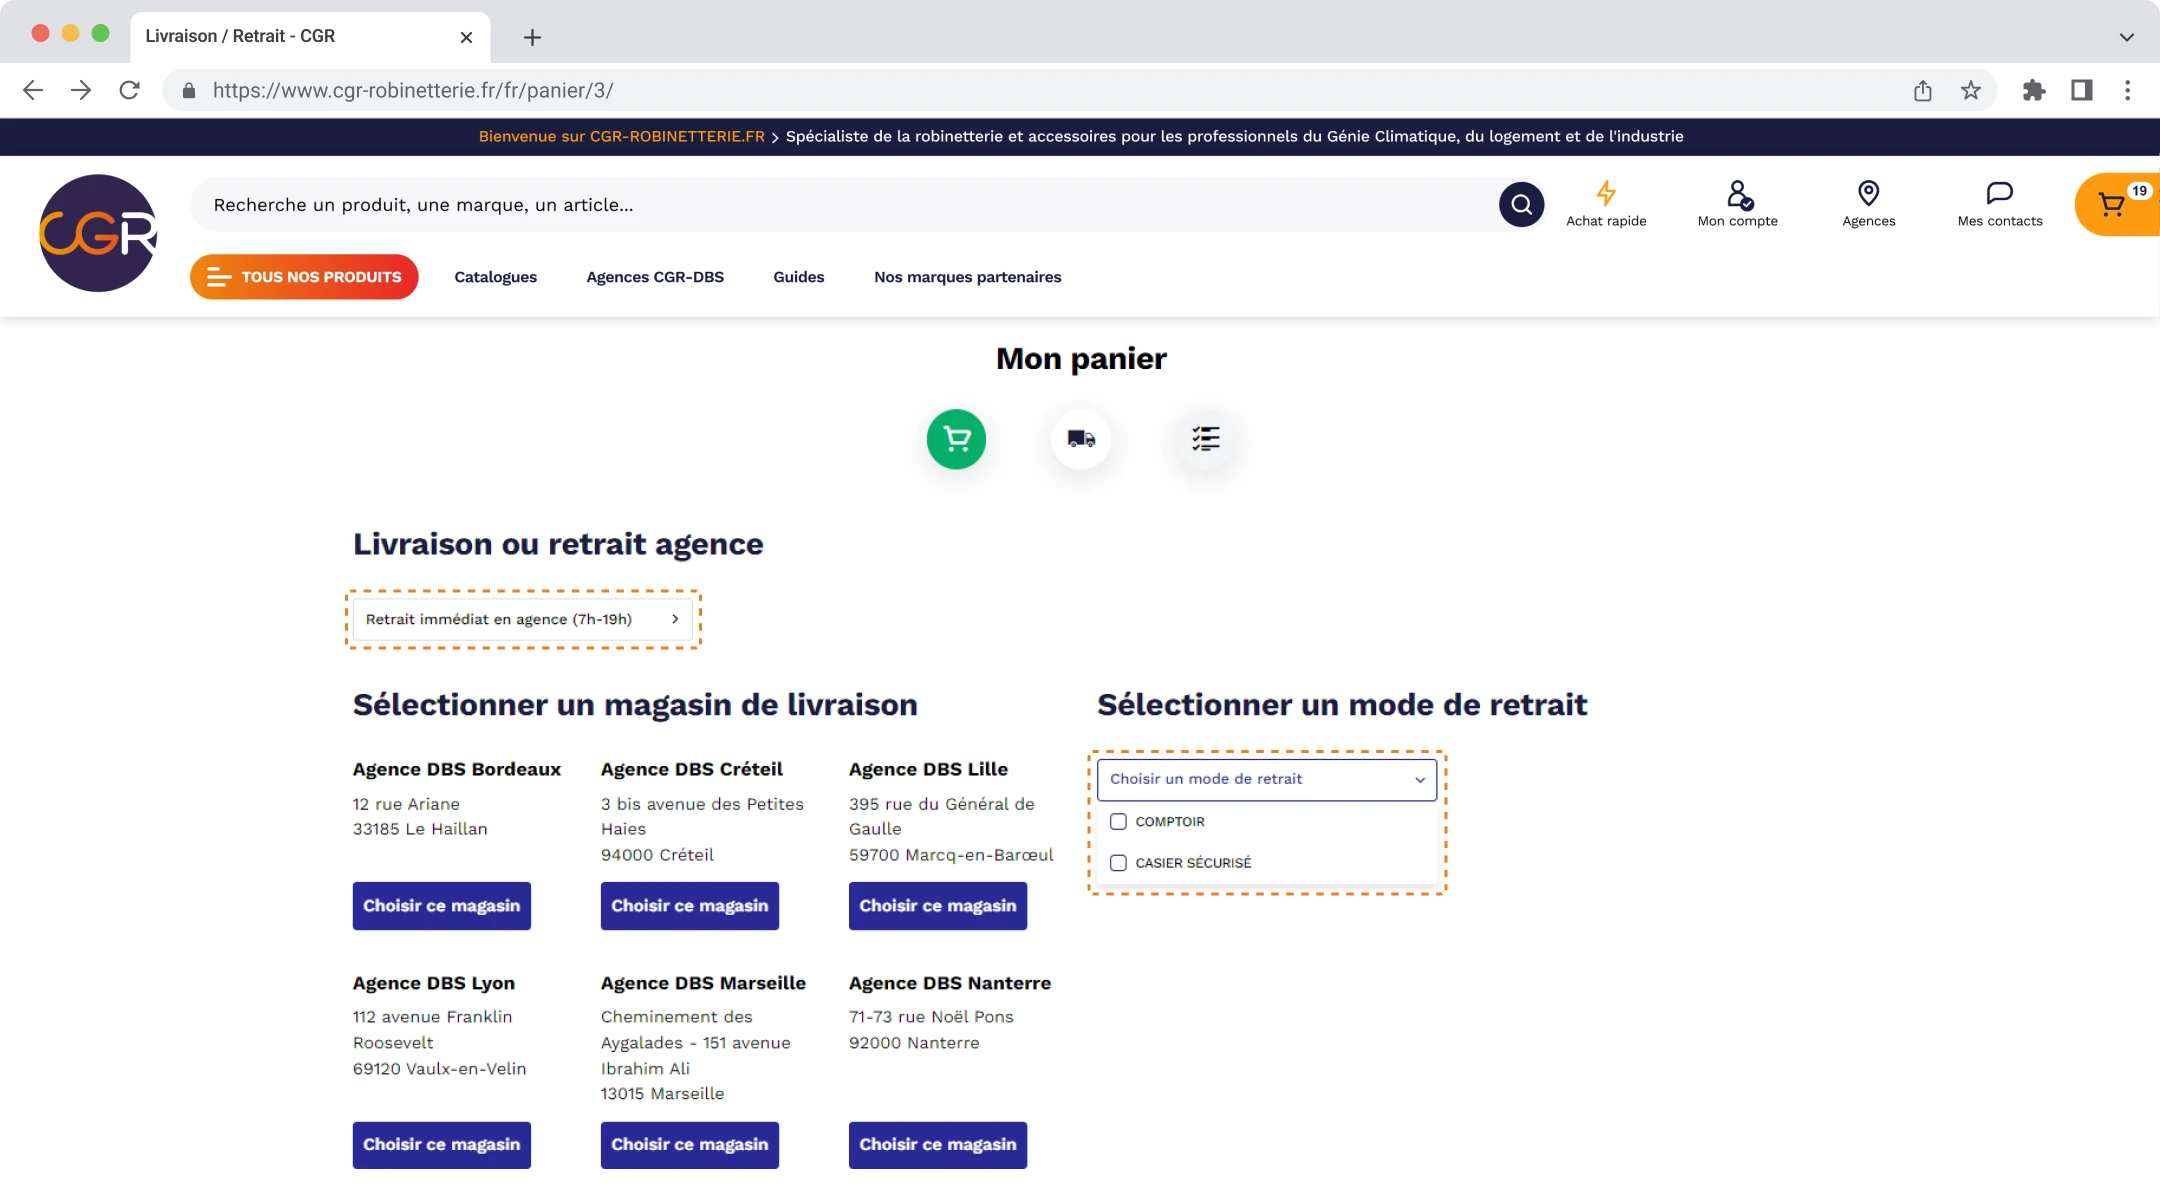
Task: Open Agences CGR-DBS menu item
Action: coord(655,277)
